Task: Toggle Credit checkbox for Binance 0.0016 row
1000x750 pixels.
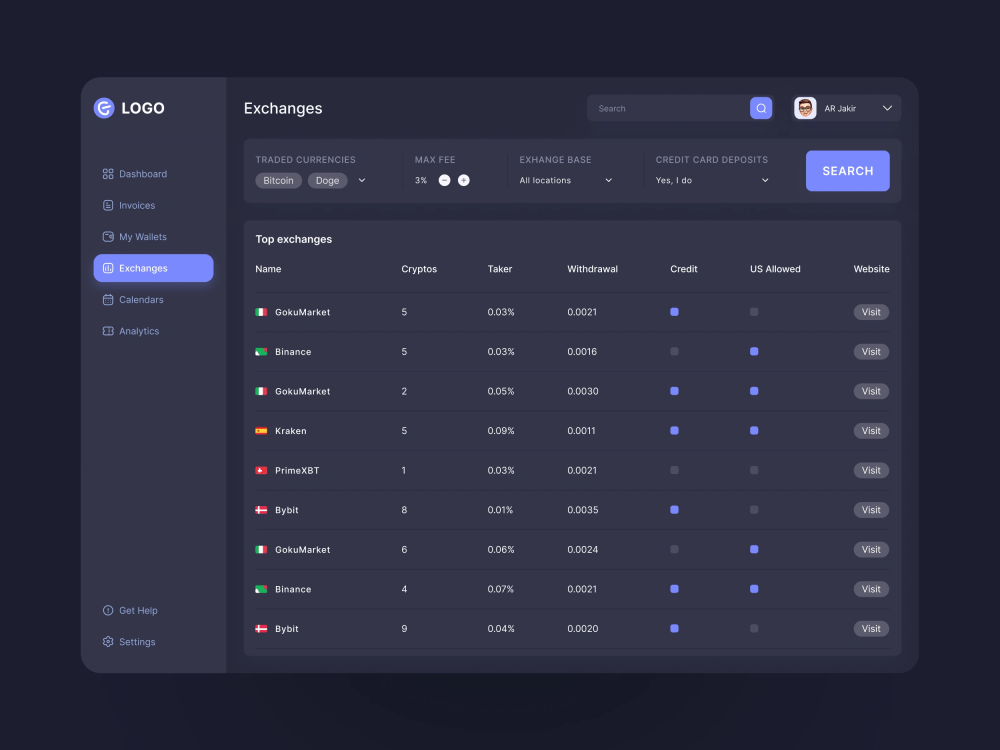Action: [674, 352]
